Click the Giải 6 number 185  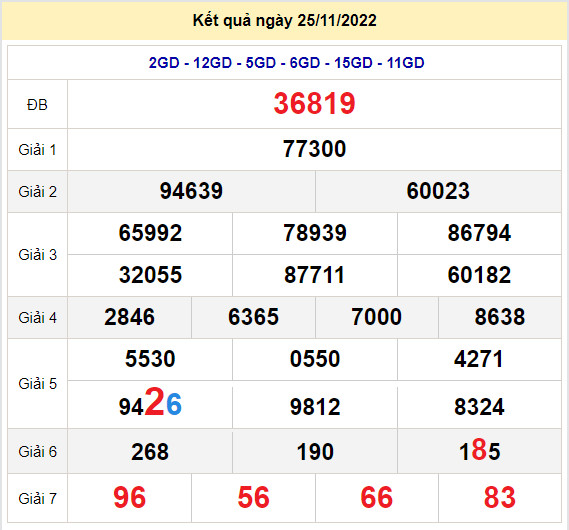pos(479,450)
